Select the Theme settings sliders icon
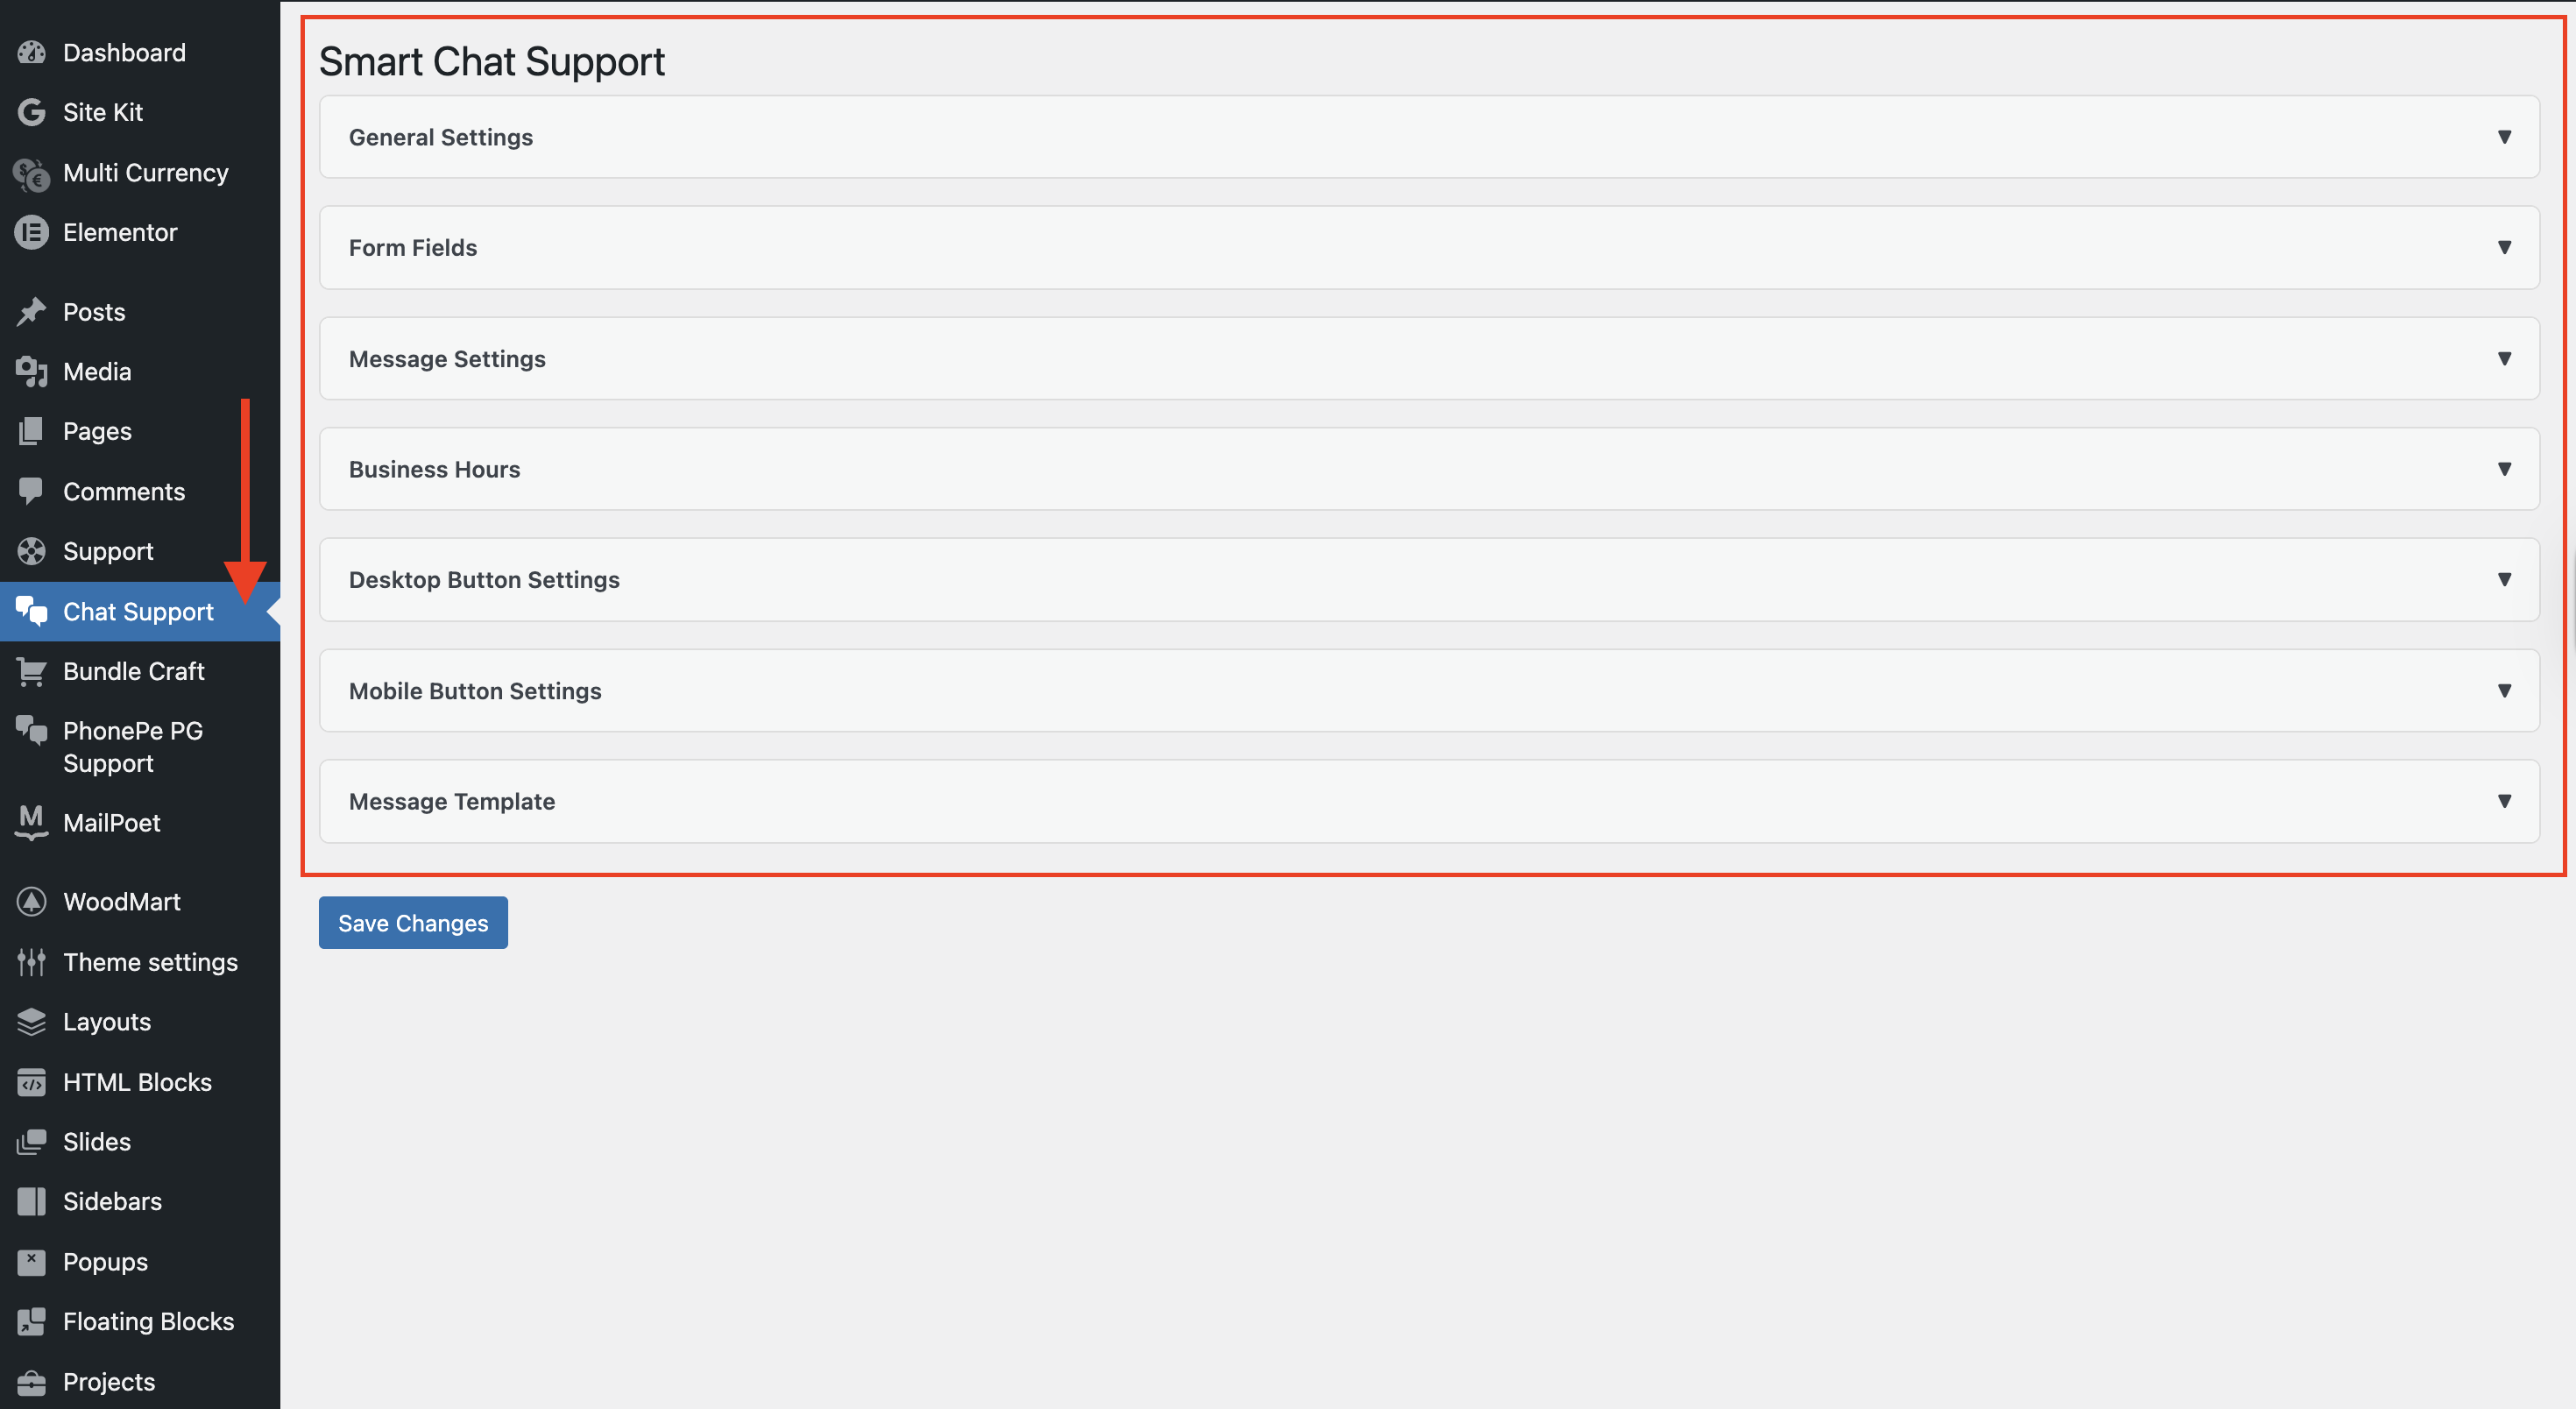Screen dimensions: 2576x1409 31,962
